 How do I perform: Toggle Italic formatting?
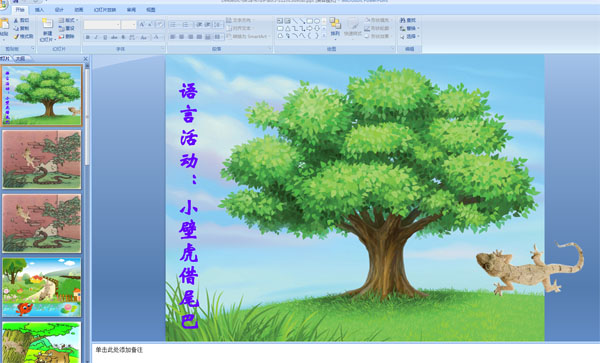(x=96, y=37)
